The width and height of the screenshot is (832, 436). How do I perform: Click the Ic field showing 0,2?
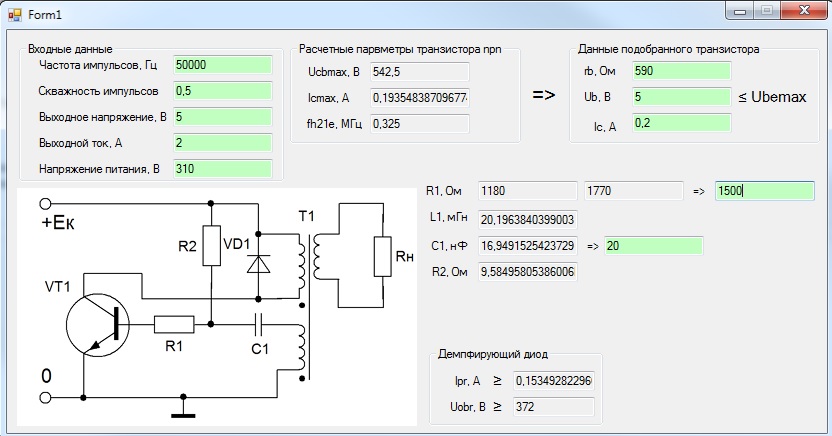681,123
